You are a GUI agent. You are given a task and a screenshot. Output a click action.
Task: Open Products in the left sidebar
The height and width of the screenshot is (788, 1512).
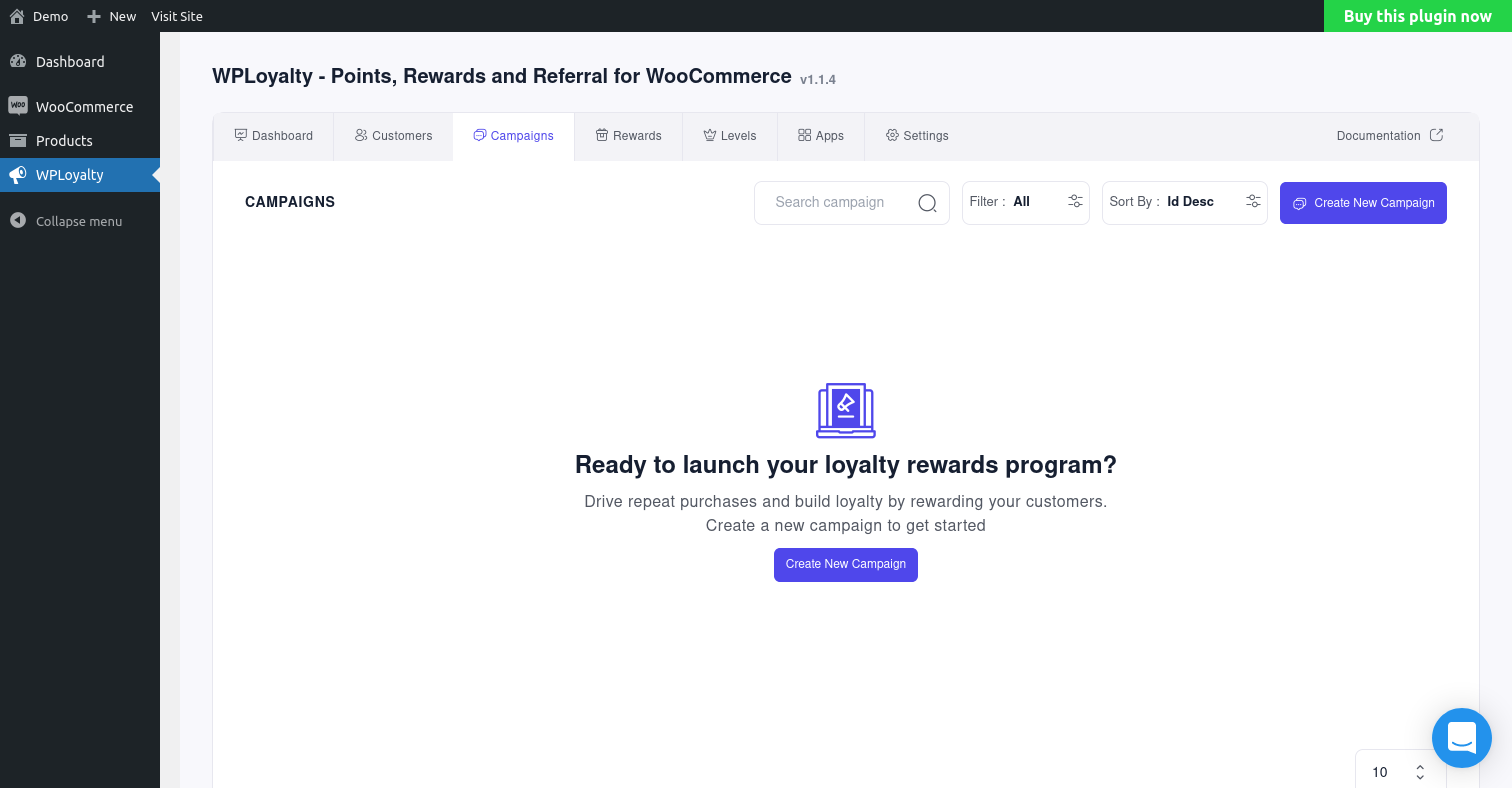(80, 141)
